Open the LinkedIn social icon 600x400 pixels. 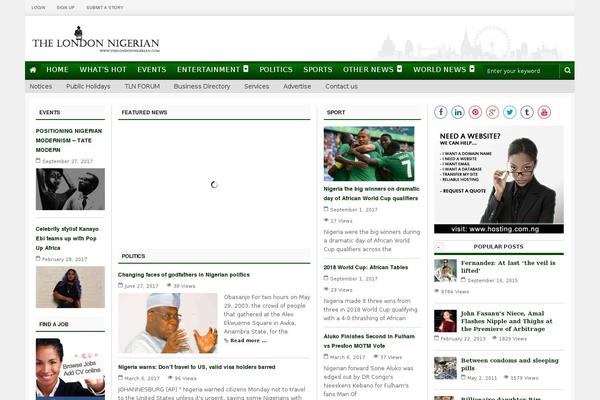[x=458, y=112]
